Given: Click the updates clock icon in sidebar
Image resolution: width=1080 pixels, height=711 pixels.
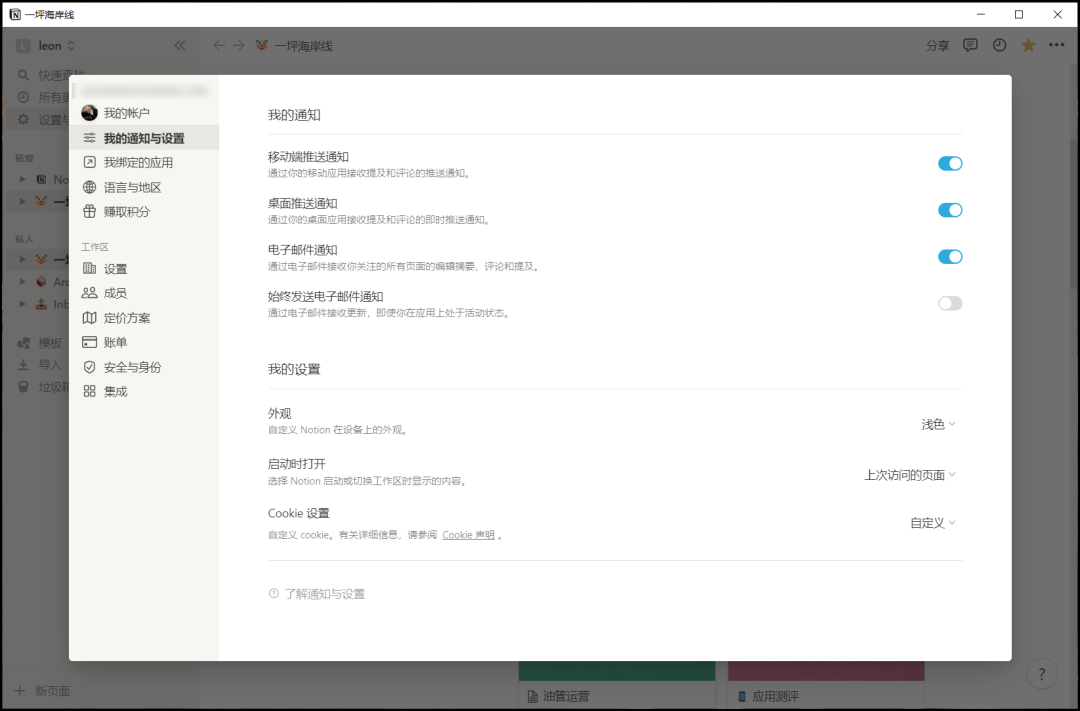Looking at the screenshot, I should tap(23, 97).
